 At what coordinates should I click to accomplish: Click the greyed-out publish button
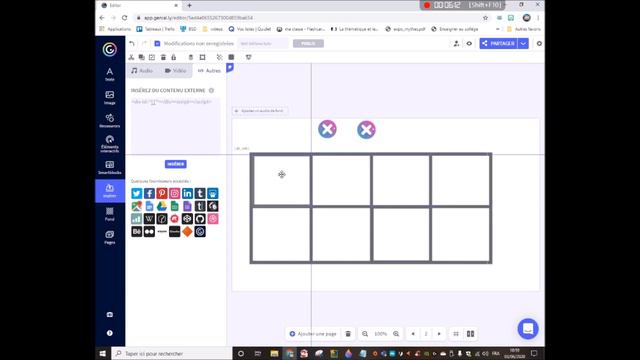click(308, 43)
